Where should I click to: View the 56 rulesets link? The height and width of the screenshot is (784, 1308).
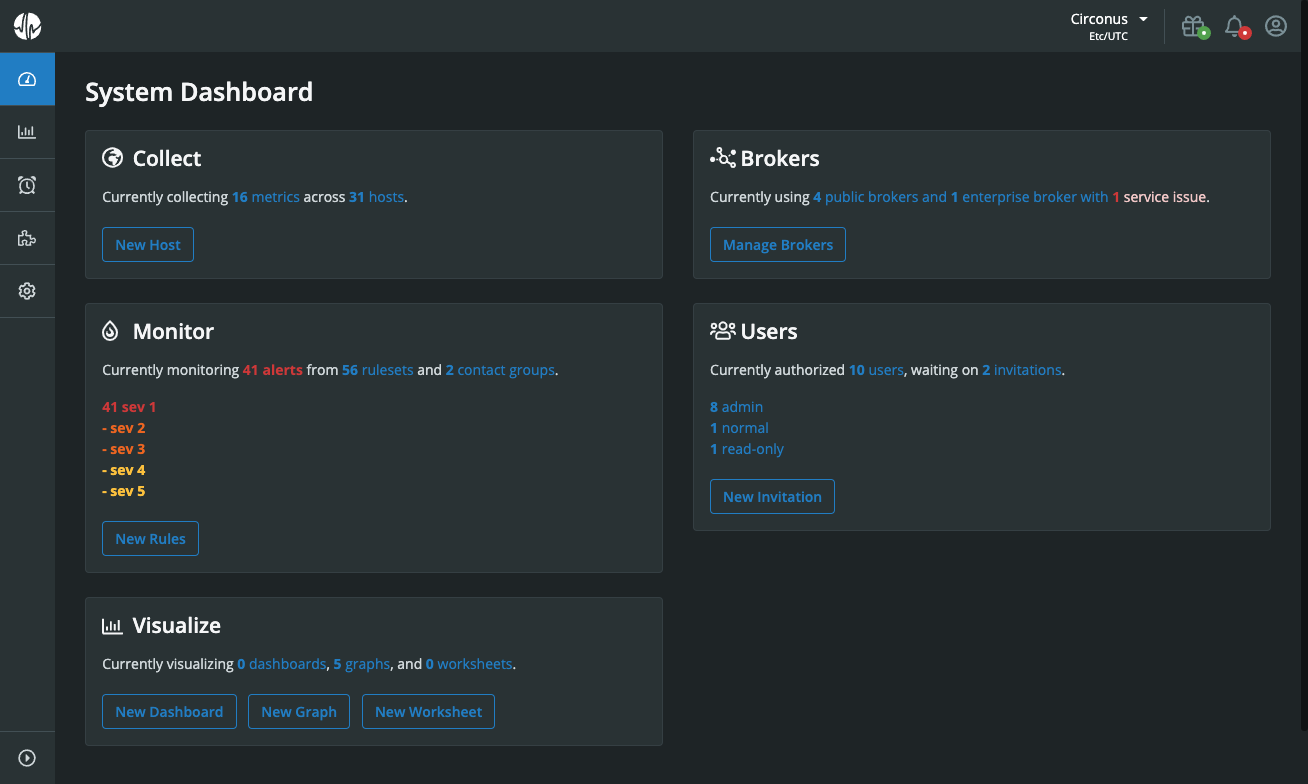click(377, 369)
